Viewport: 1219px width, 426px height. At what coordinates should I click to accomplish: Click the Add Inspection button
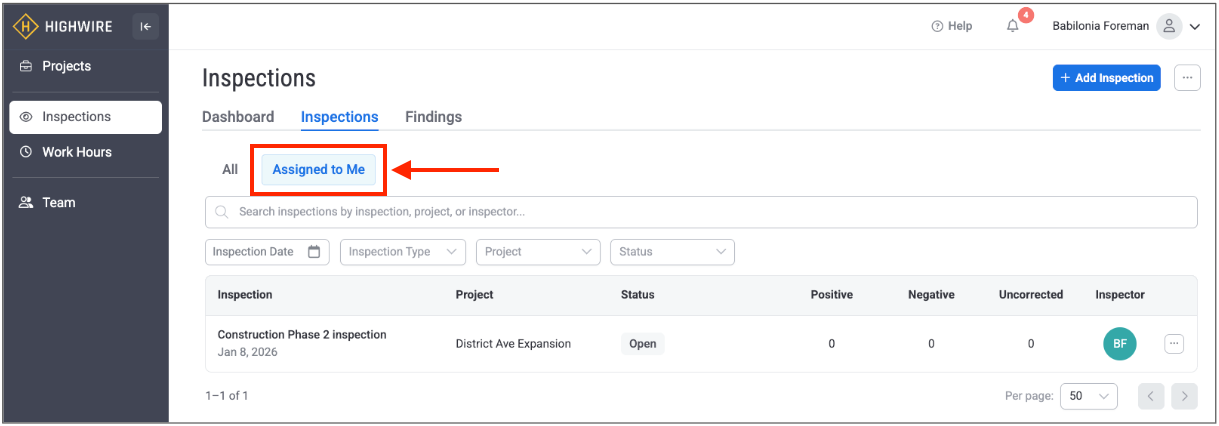pyautogui.click(x=1106, y=78)
